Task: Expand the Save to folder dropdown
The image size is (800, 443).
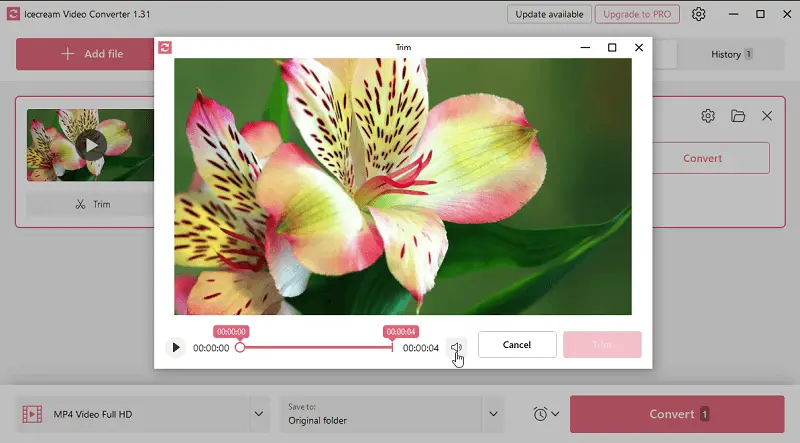Action: coord(493,414)
